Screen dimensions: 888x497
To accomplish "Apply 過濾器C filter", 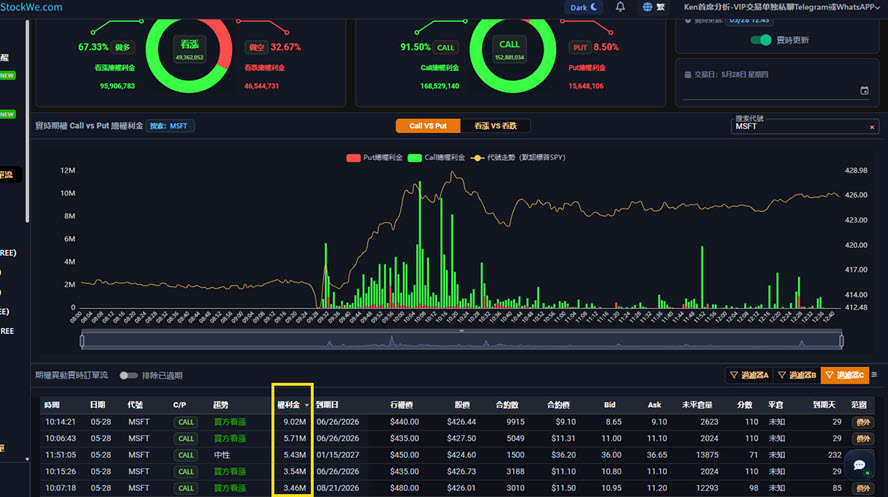I will click(844, 375).
